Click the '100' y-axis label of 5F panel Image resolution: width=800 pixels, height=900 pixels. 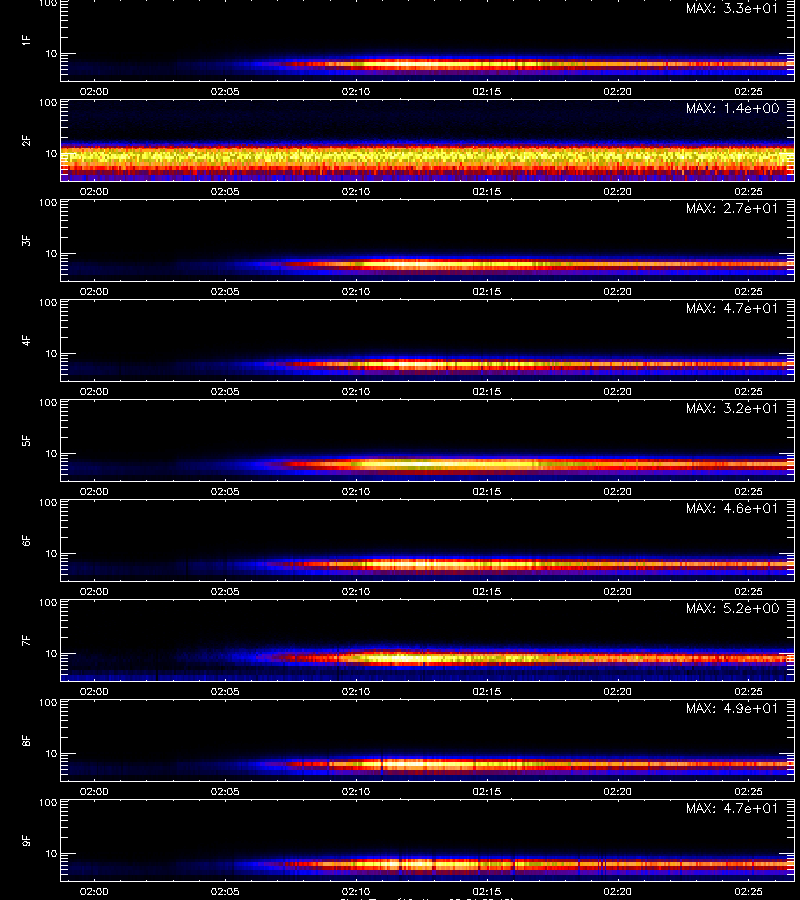pos(48,403)
